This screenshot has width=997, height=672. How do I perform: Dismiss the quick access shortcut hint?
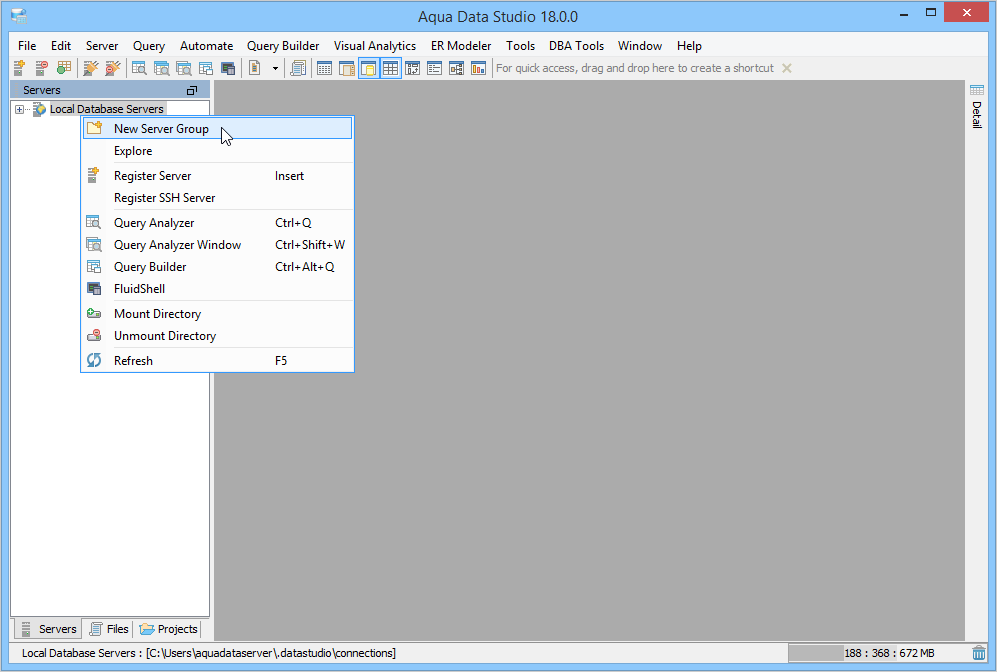click(787, 68)
